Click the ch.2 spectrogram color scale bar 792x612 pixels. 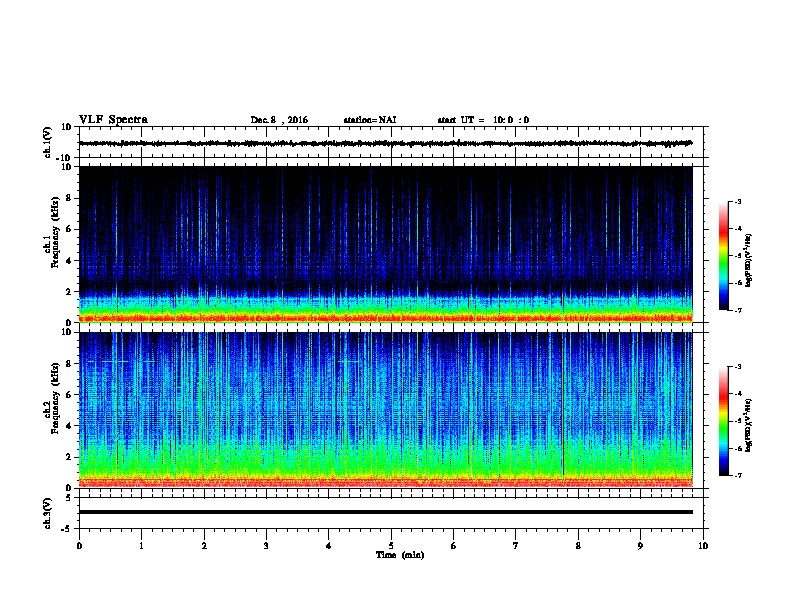pos(724,421)
